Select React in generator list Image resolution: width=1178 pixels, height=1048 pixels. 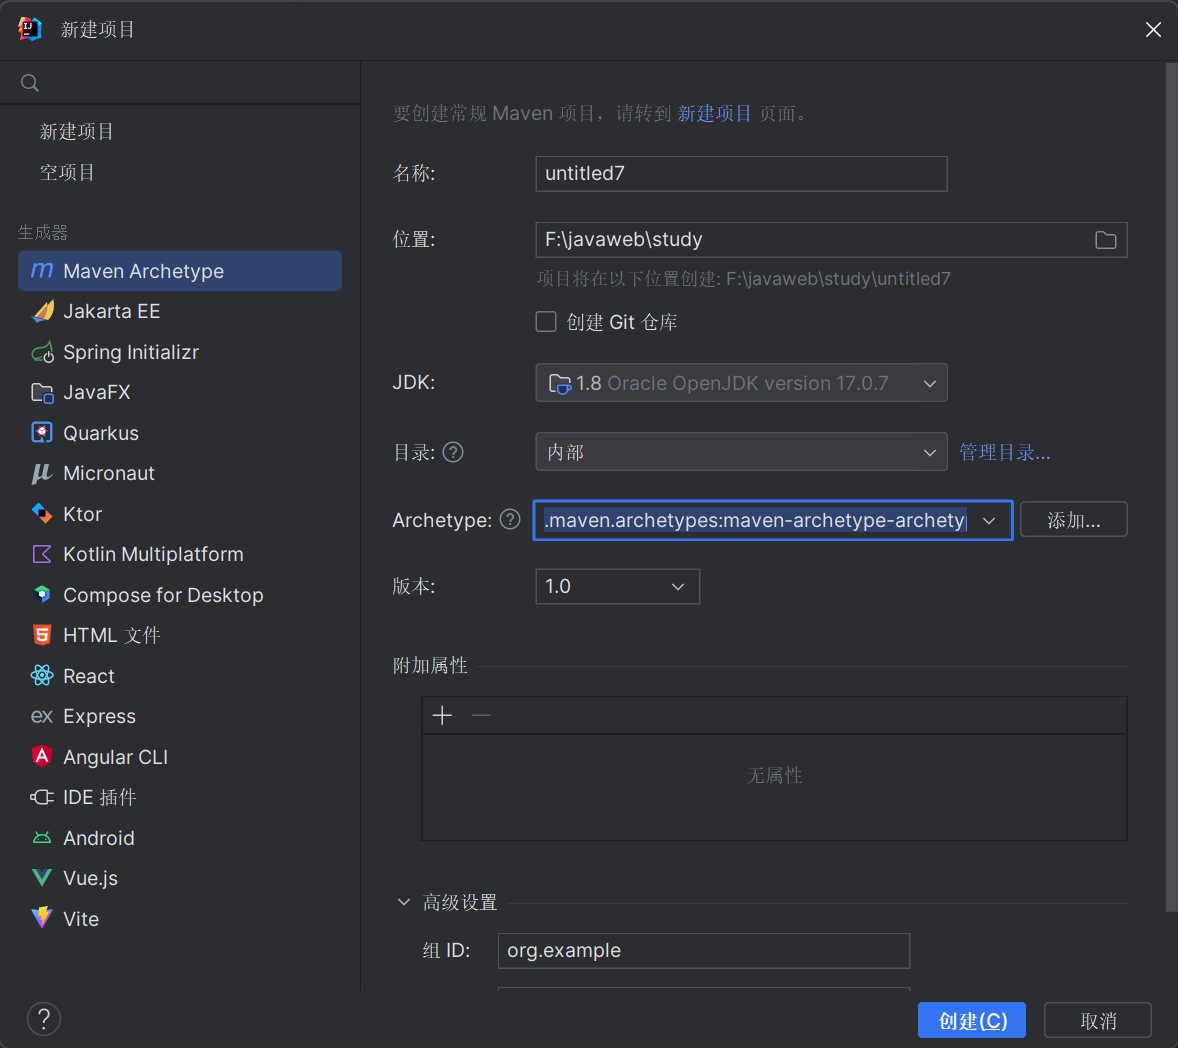click(180, 676)
